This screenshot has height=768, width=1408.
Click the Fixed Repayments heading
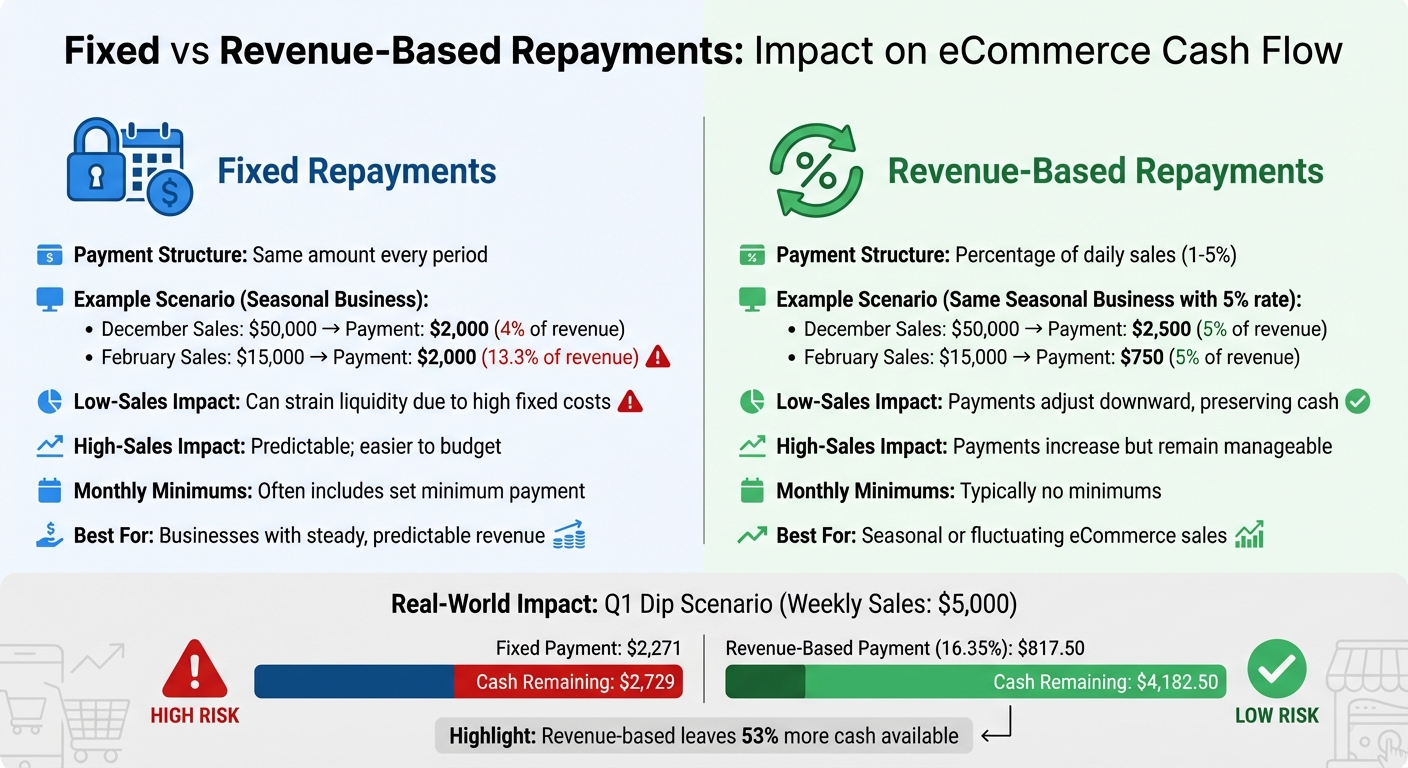click(x=357, y=171)
